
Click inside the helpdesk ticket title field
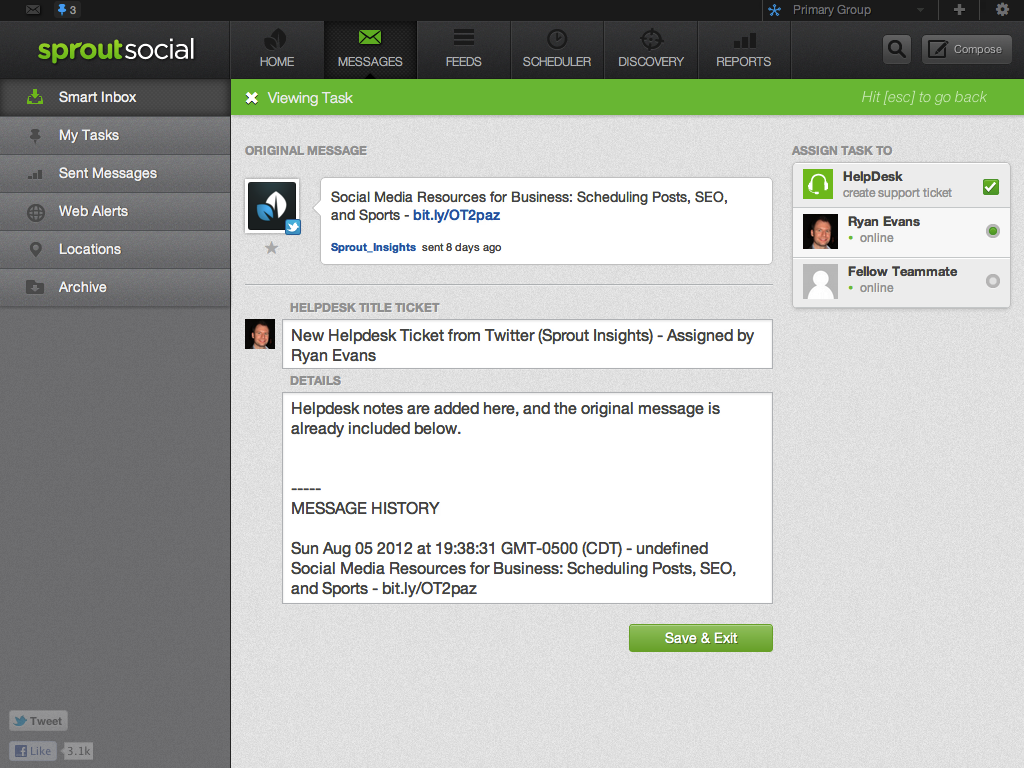coord(527,344)
